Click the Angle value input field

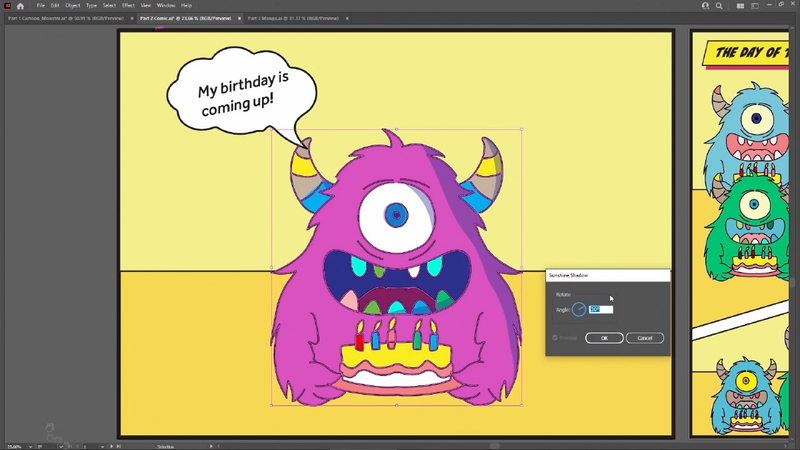[600, 310]
